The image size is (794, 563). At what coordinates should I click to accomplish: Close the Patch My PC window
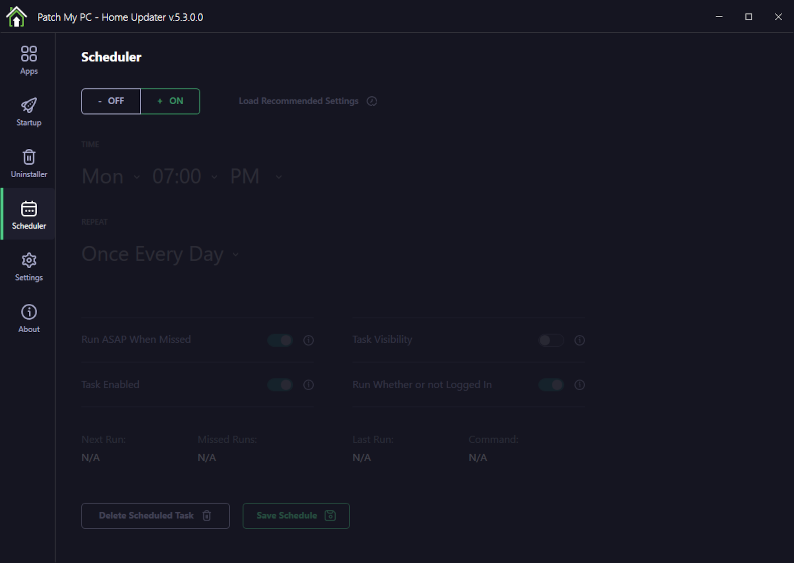coord(778,17)
